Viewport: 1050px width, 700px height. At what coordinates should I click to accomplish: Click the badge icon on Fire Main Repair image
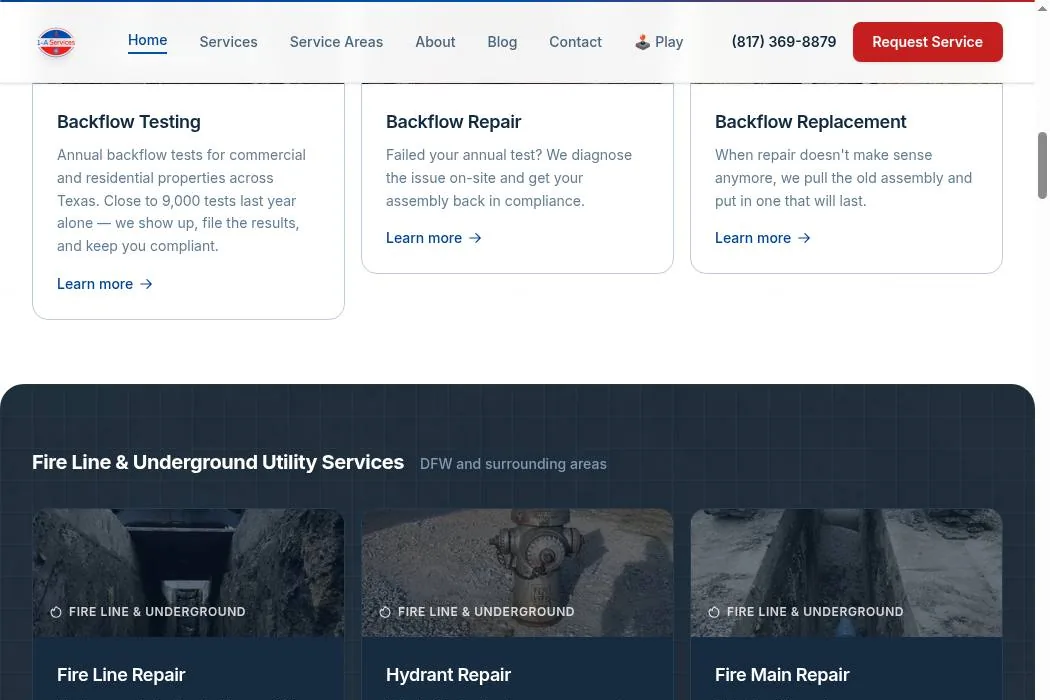tap(714, 612)
